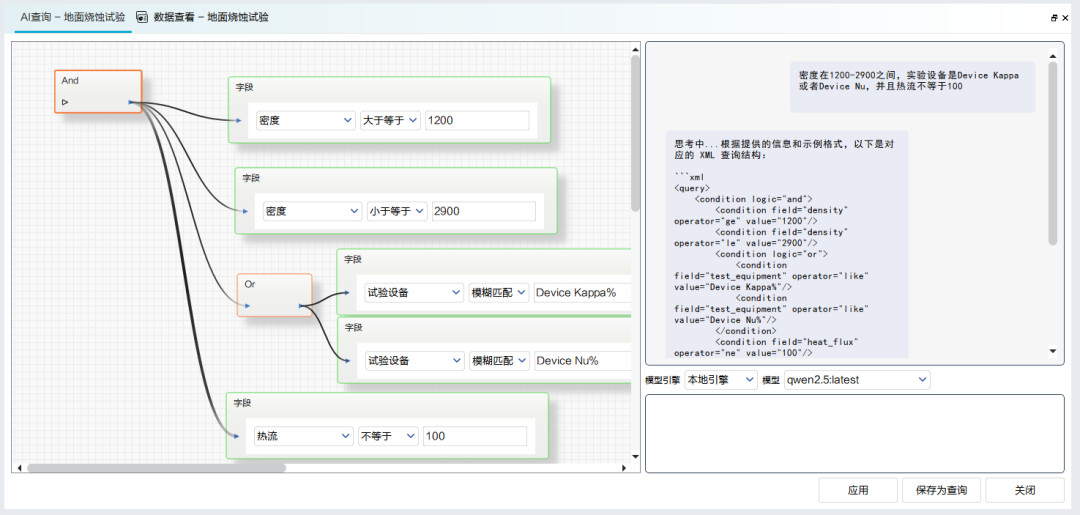Click input port of Device Kappa% field node
Screen dimensions: 1080x515
(346, 293)
